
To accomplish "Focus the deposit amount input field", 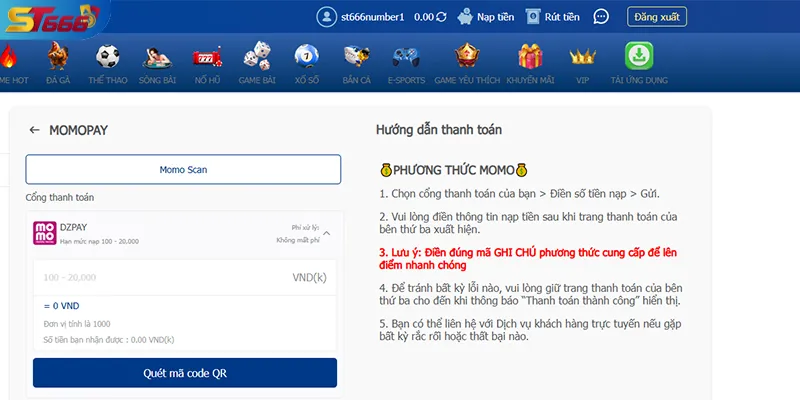I will (x=160, y=277).
